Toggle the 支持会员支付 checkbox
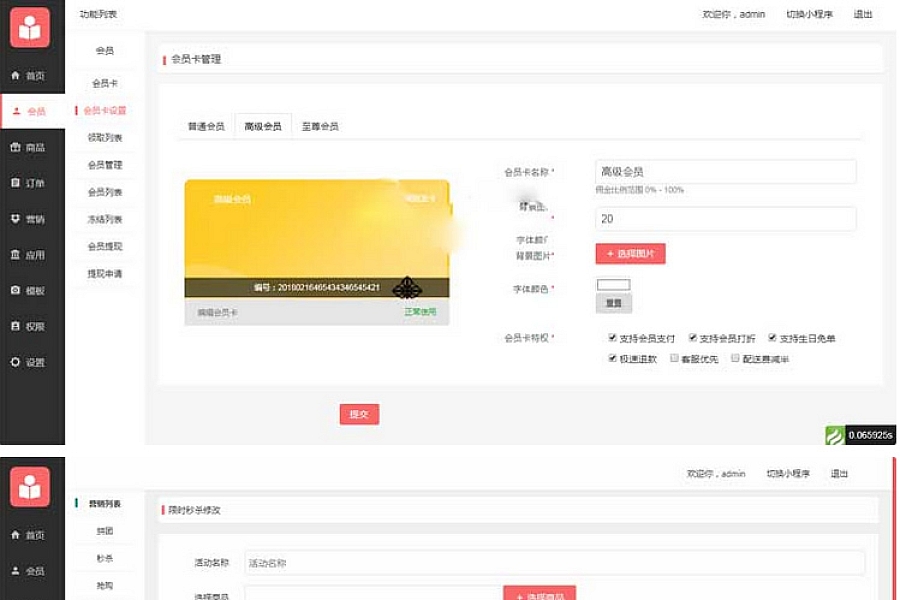The width and height of the screenshot is (900, 600). pyautogui.click(x=612, y=338)
